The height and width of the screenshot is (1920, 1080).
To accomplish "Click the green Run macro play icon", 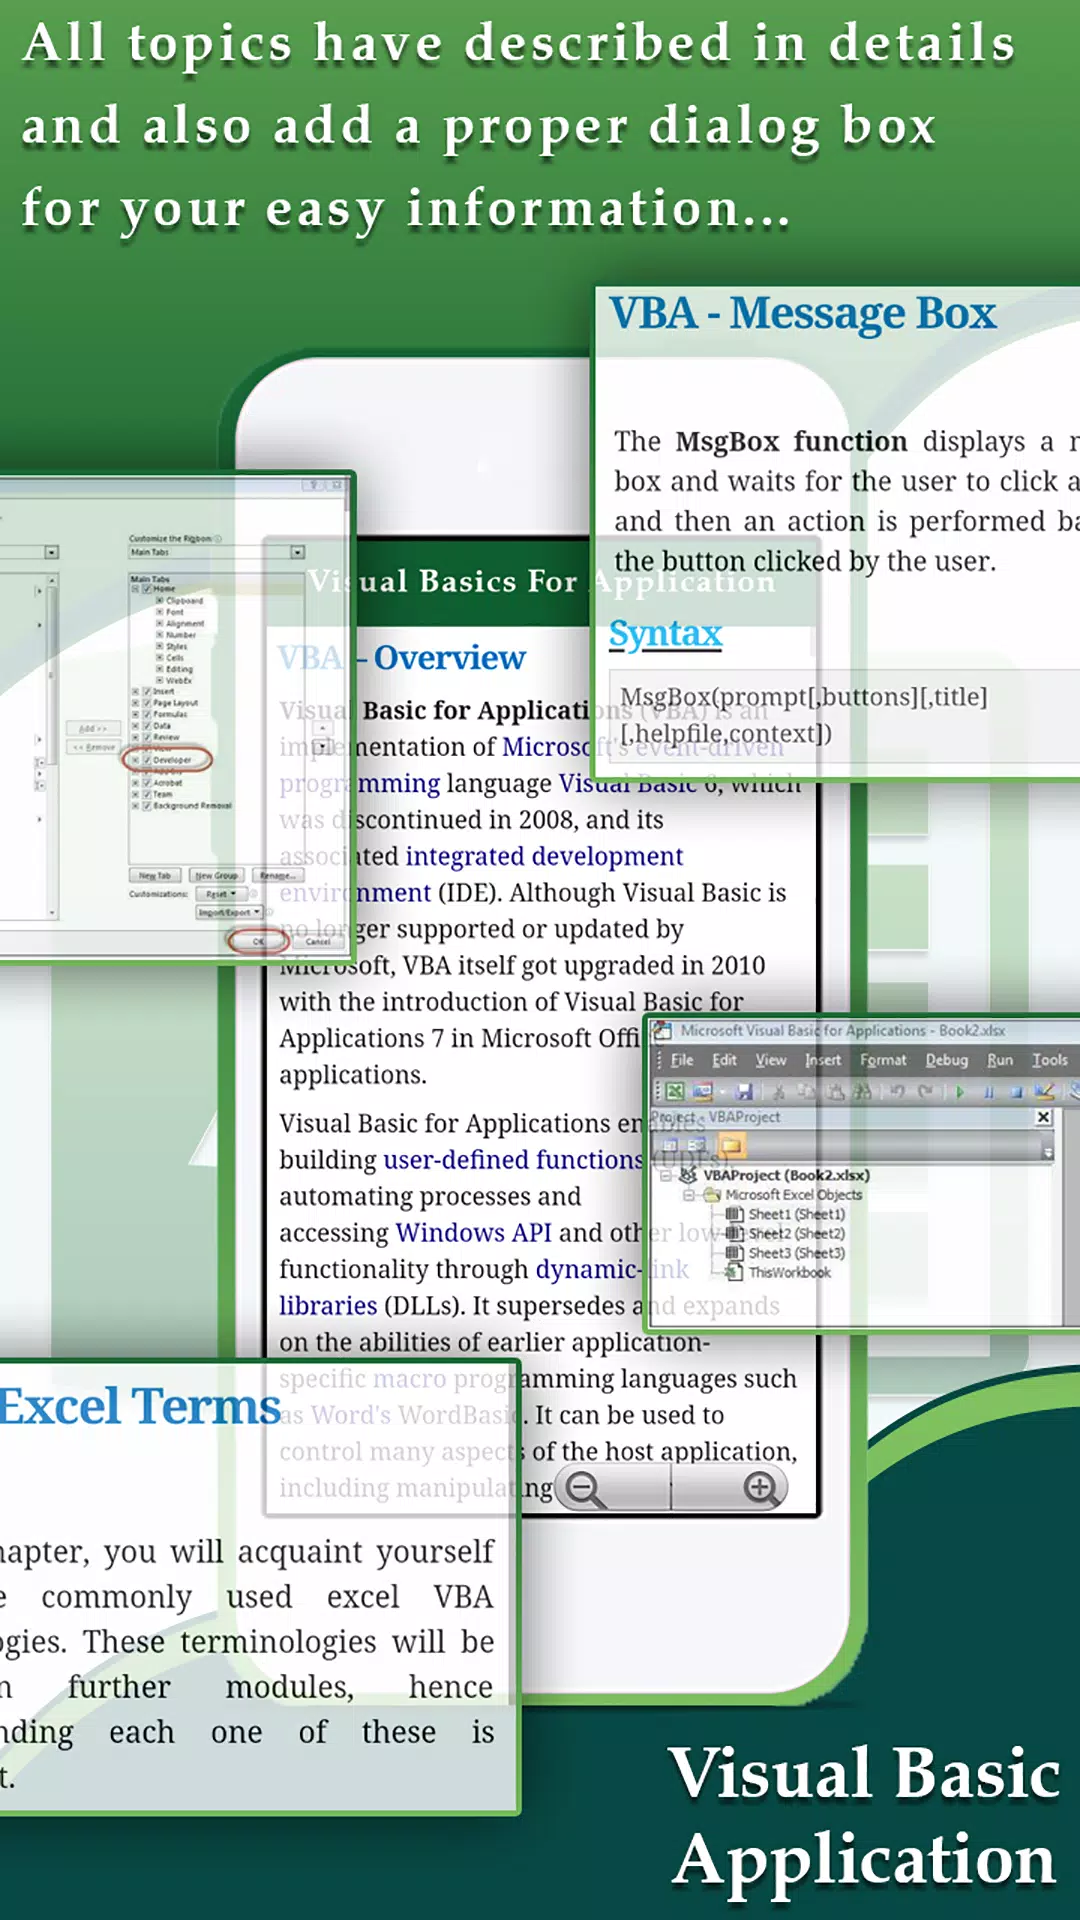I will click(x=960, y=1092).
